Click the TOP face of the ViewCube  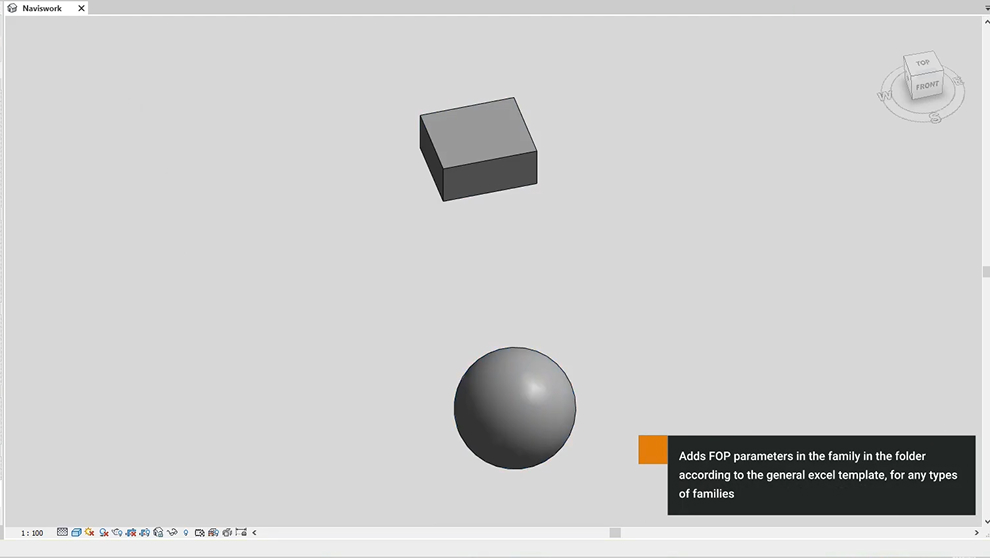[922, 63]
